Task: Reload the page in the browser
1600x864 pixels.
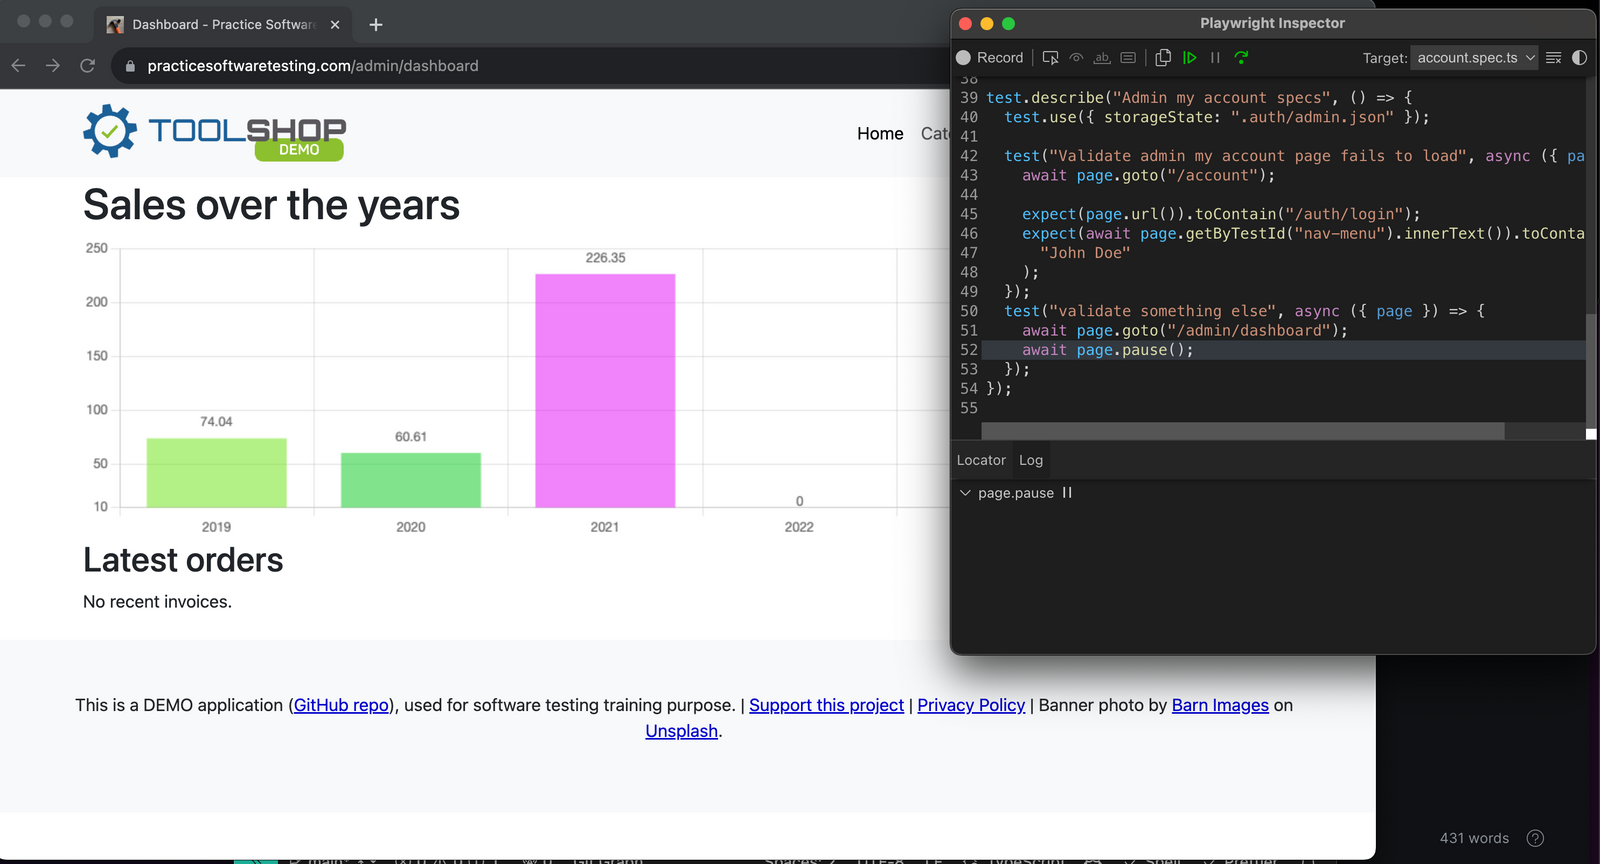Action: (x=88, y=66)
